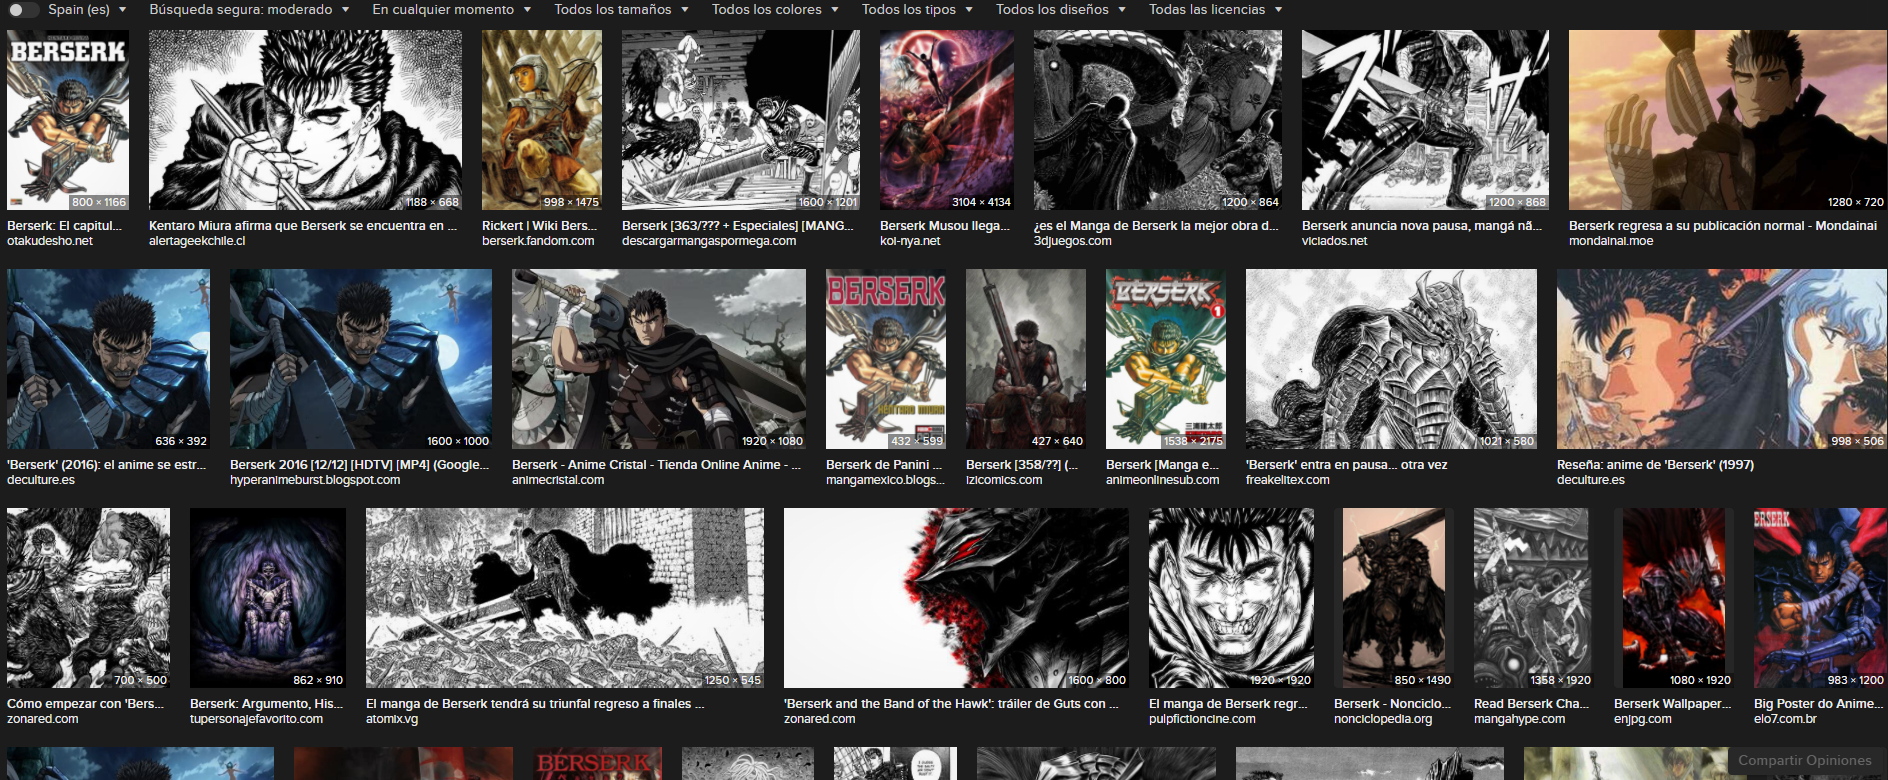Click the berserk.fandom.com source text

click(538, 241)
